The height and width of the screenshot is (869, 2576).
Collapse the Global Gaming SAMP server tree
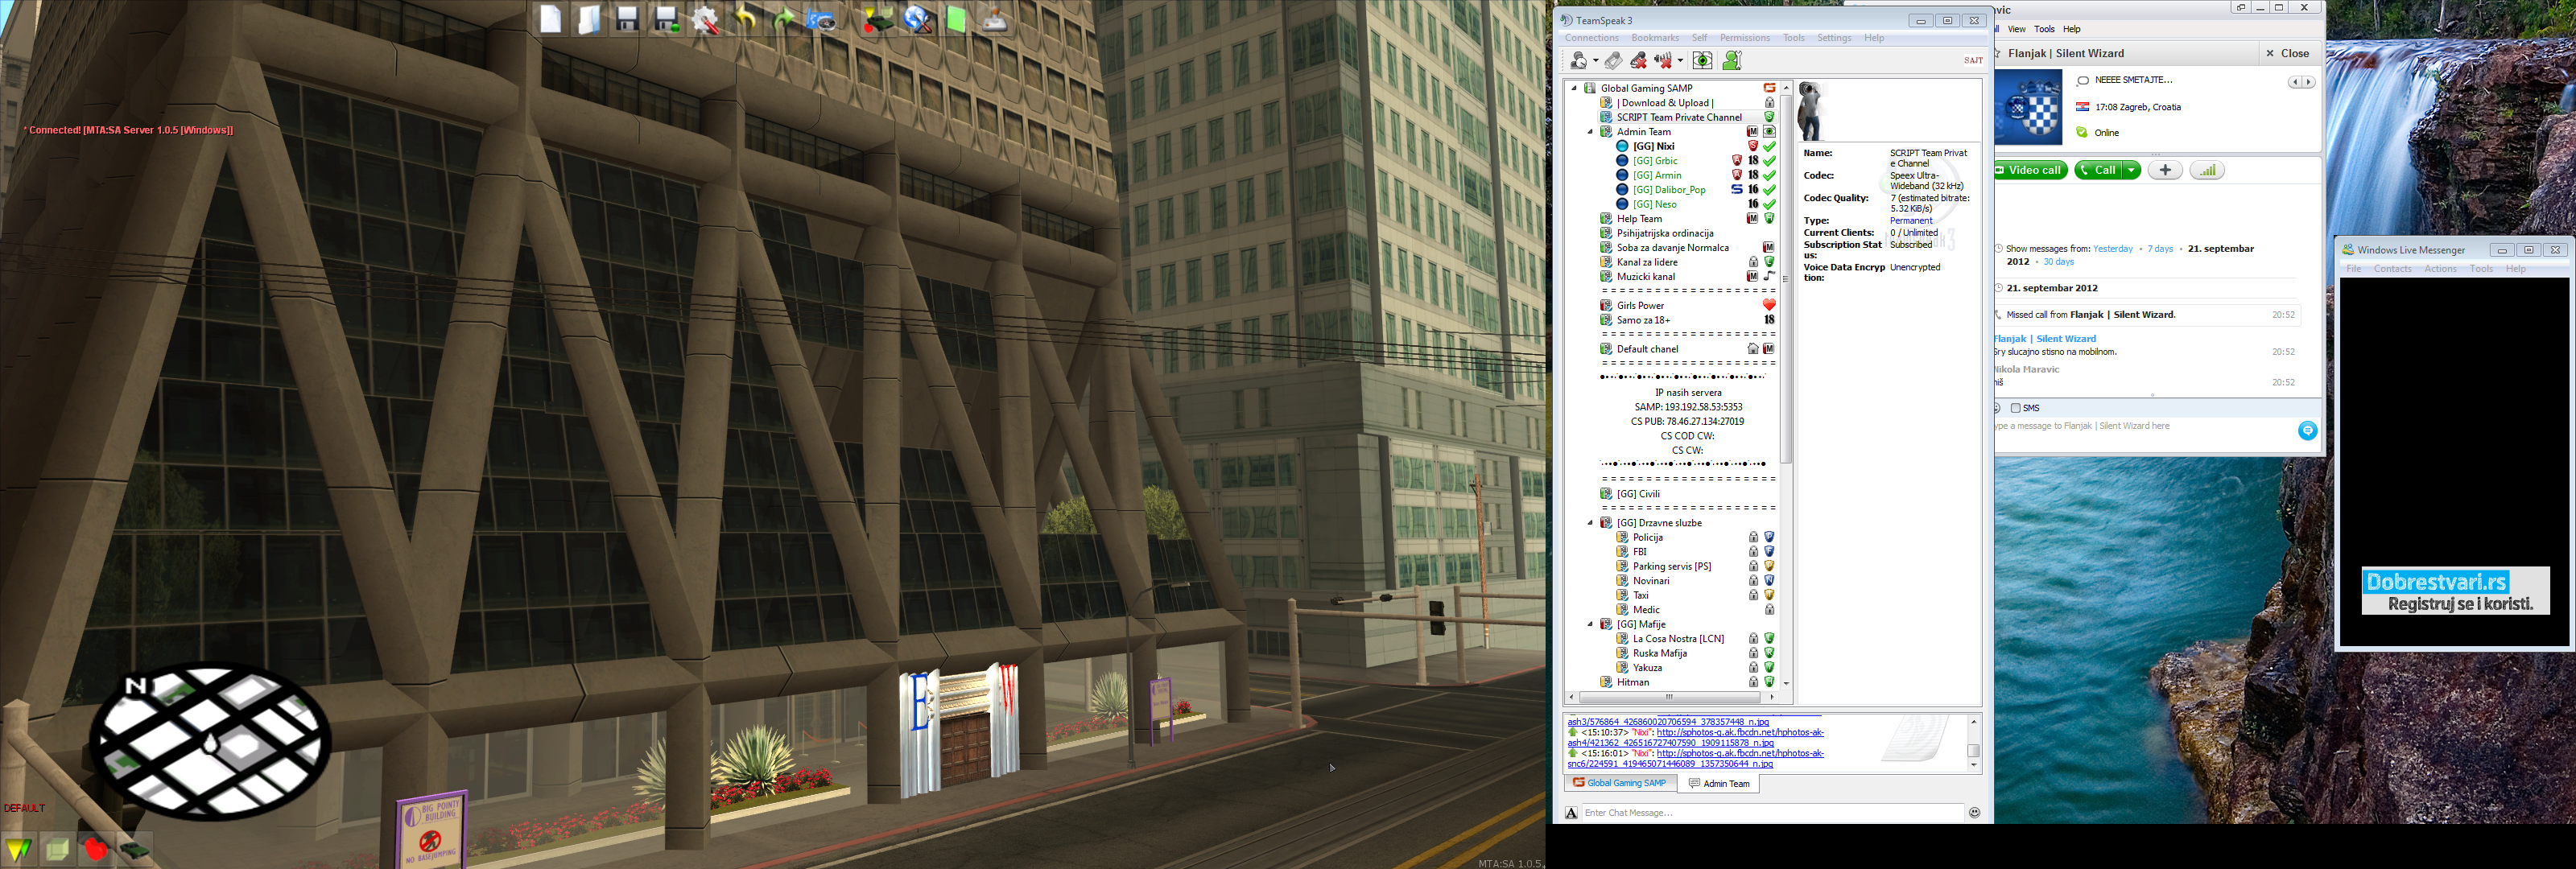coord(1574,88)
